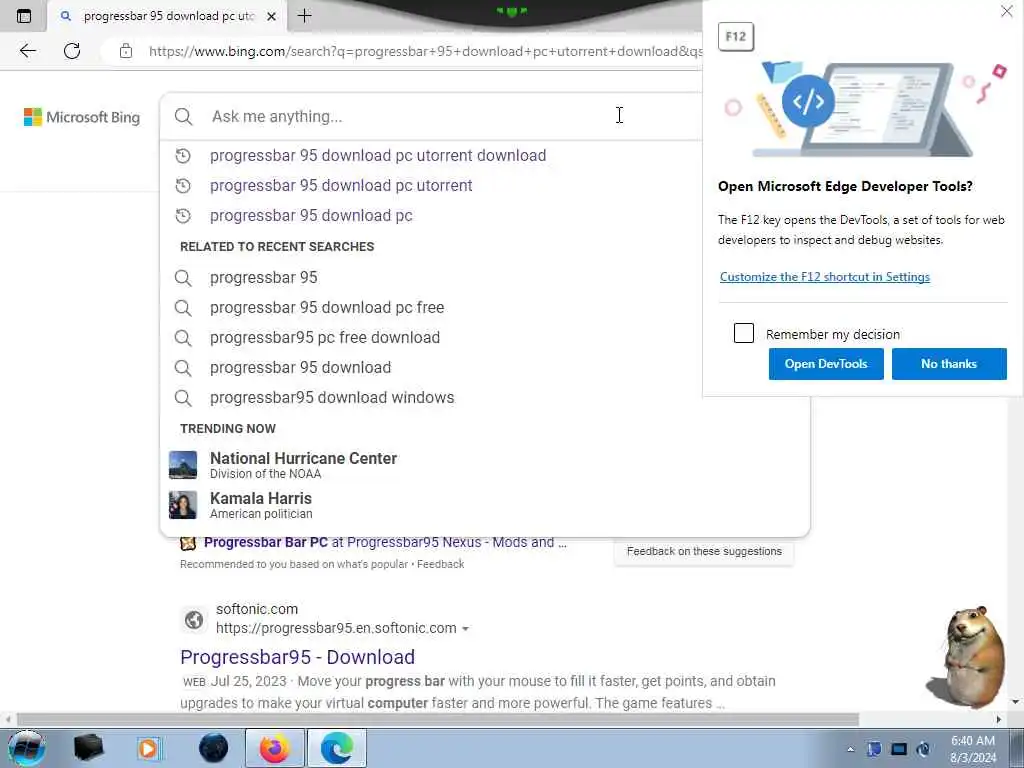The width and height of the screenshot is (1024, 768).
Task: Close the progressbar 95 search tab
Action: tap(272, 16)
